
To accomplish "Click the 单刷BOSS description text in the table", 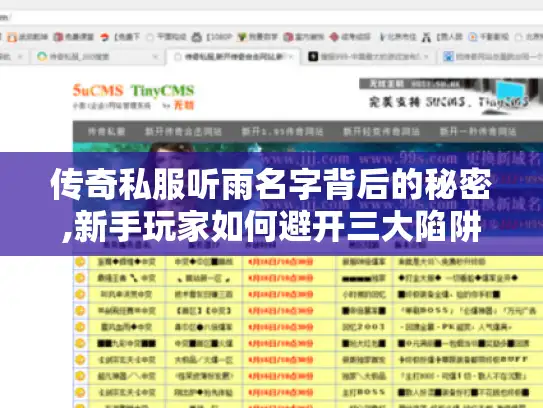I will pyautogui.click(x=468, y=311).
